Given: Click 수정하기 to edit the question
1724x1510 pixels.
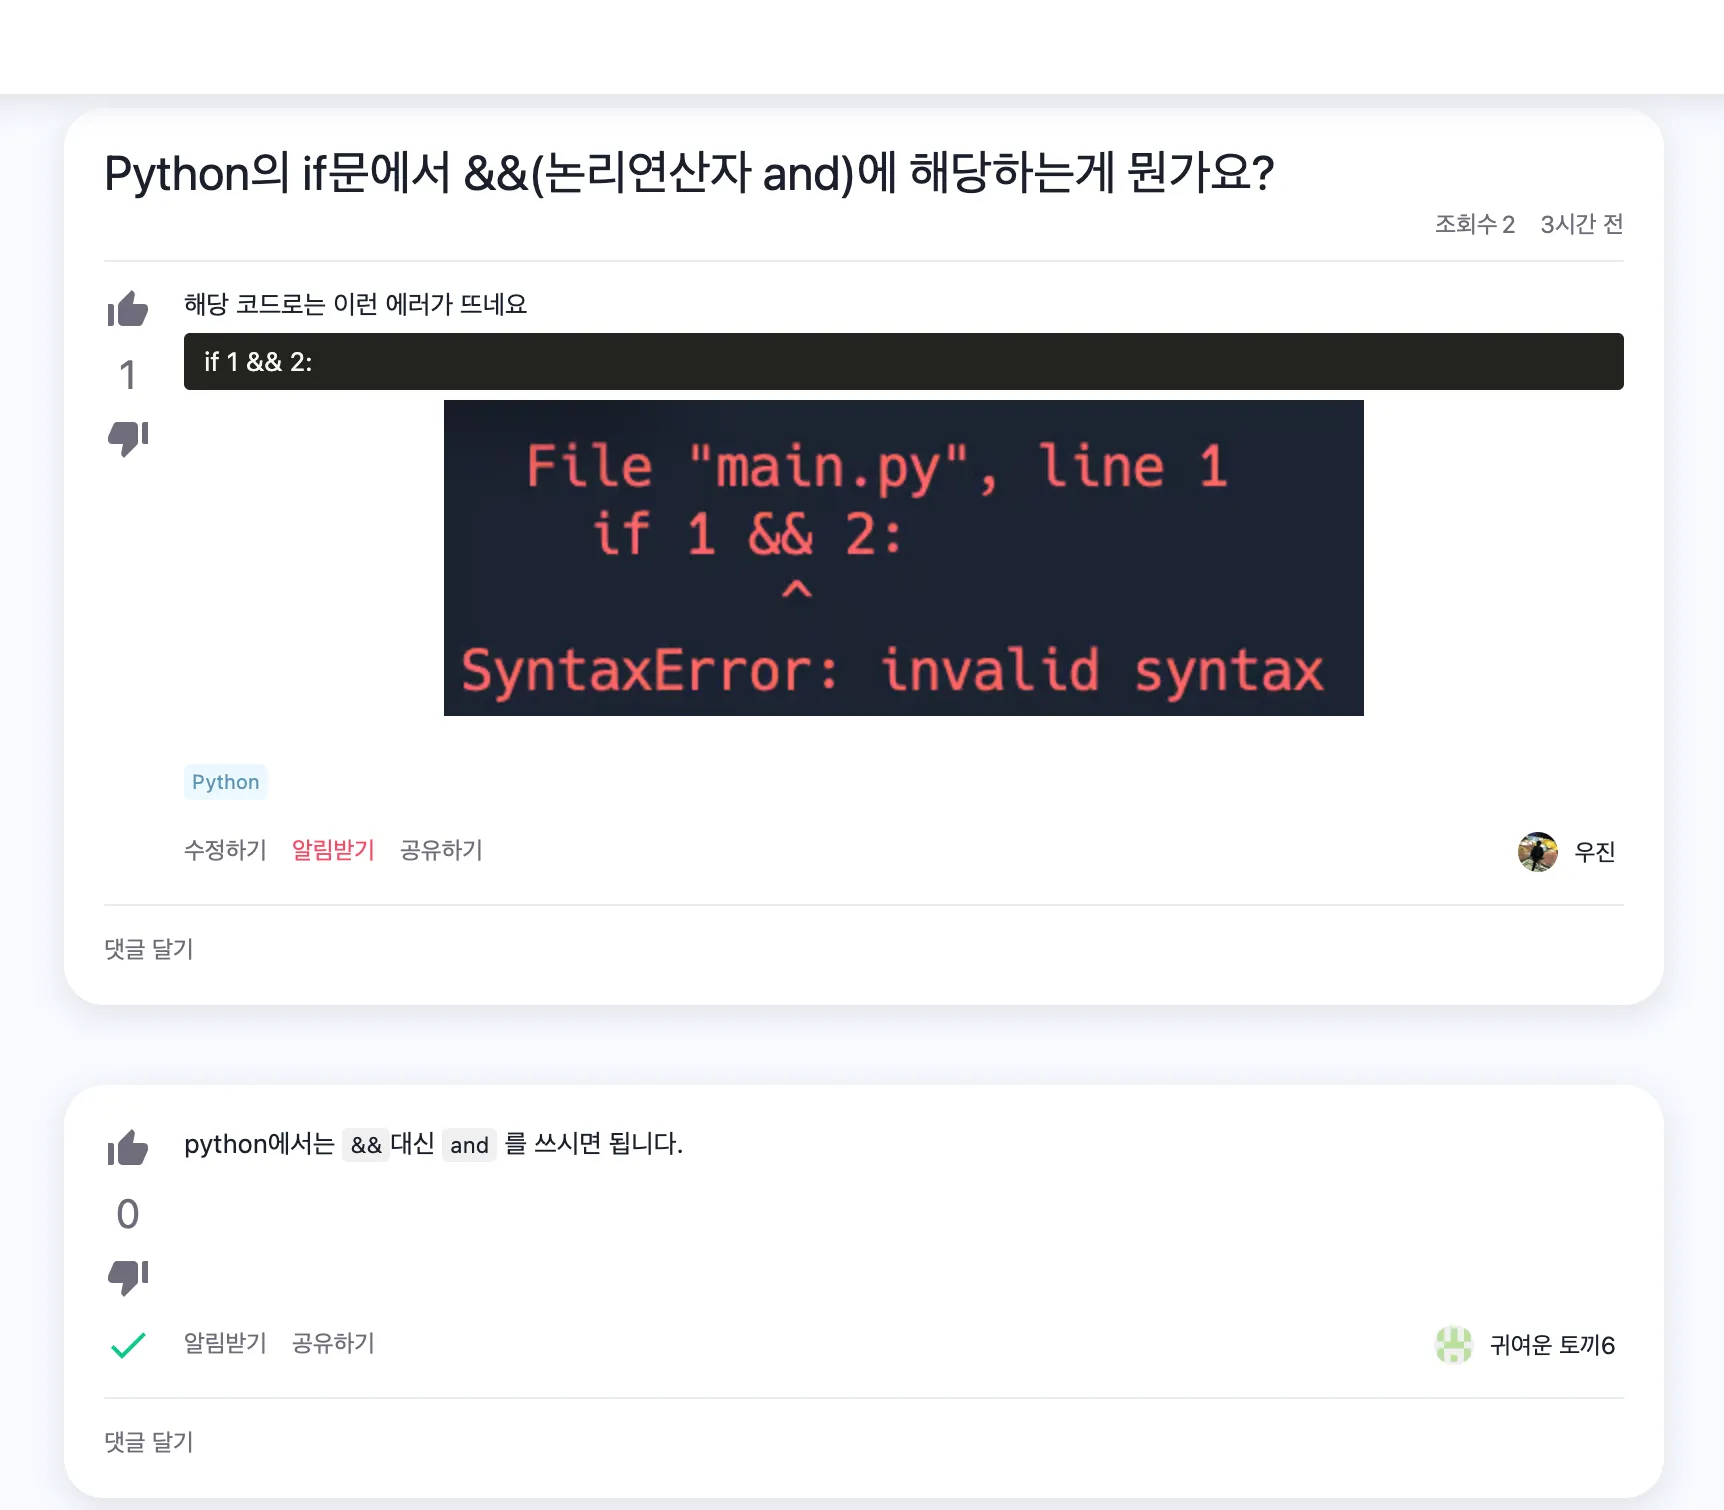Looking at the screenshot, I should [224, 850].
